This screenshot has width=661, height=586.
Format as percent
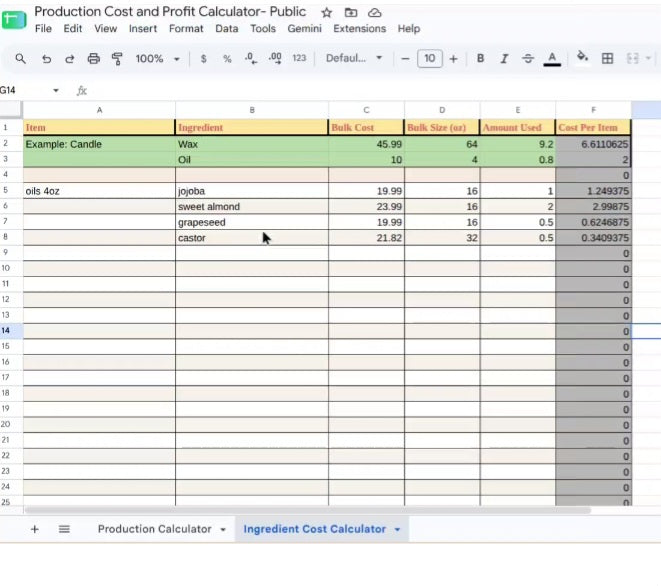coord(227,59)
